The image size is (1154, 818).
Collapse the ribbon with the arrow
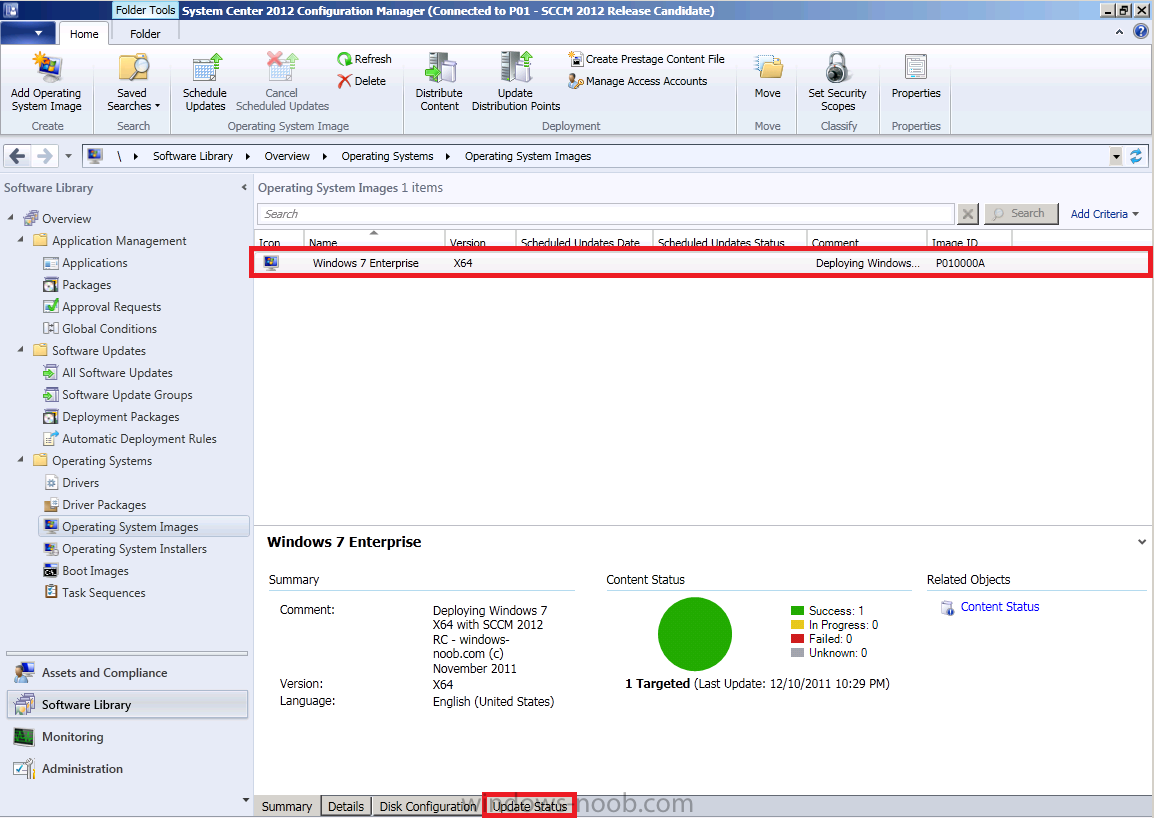1119,32
